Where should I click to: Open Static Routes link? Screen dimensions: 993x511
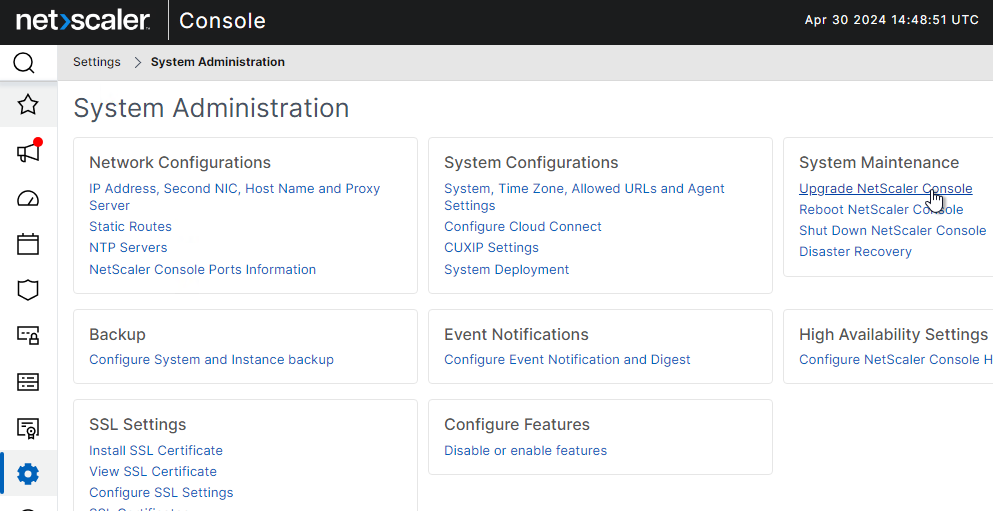click(130, 227)
